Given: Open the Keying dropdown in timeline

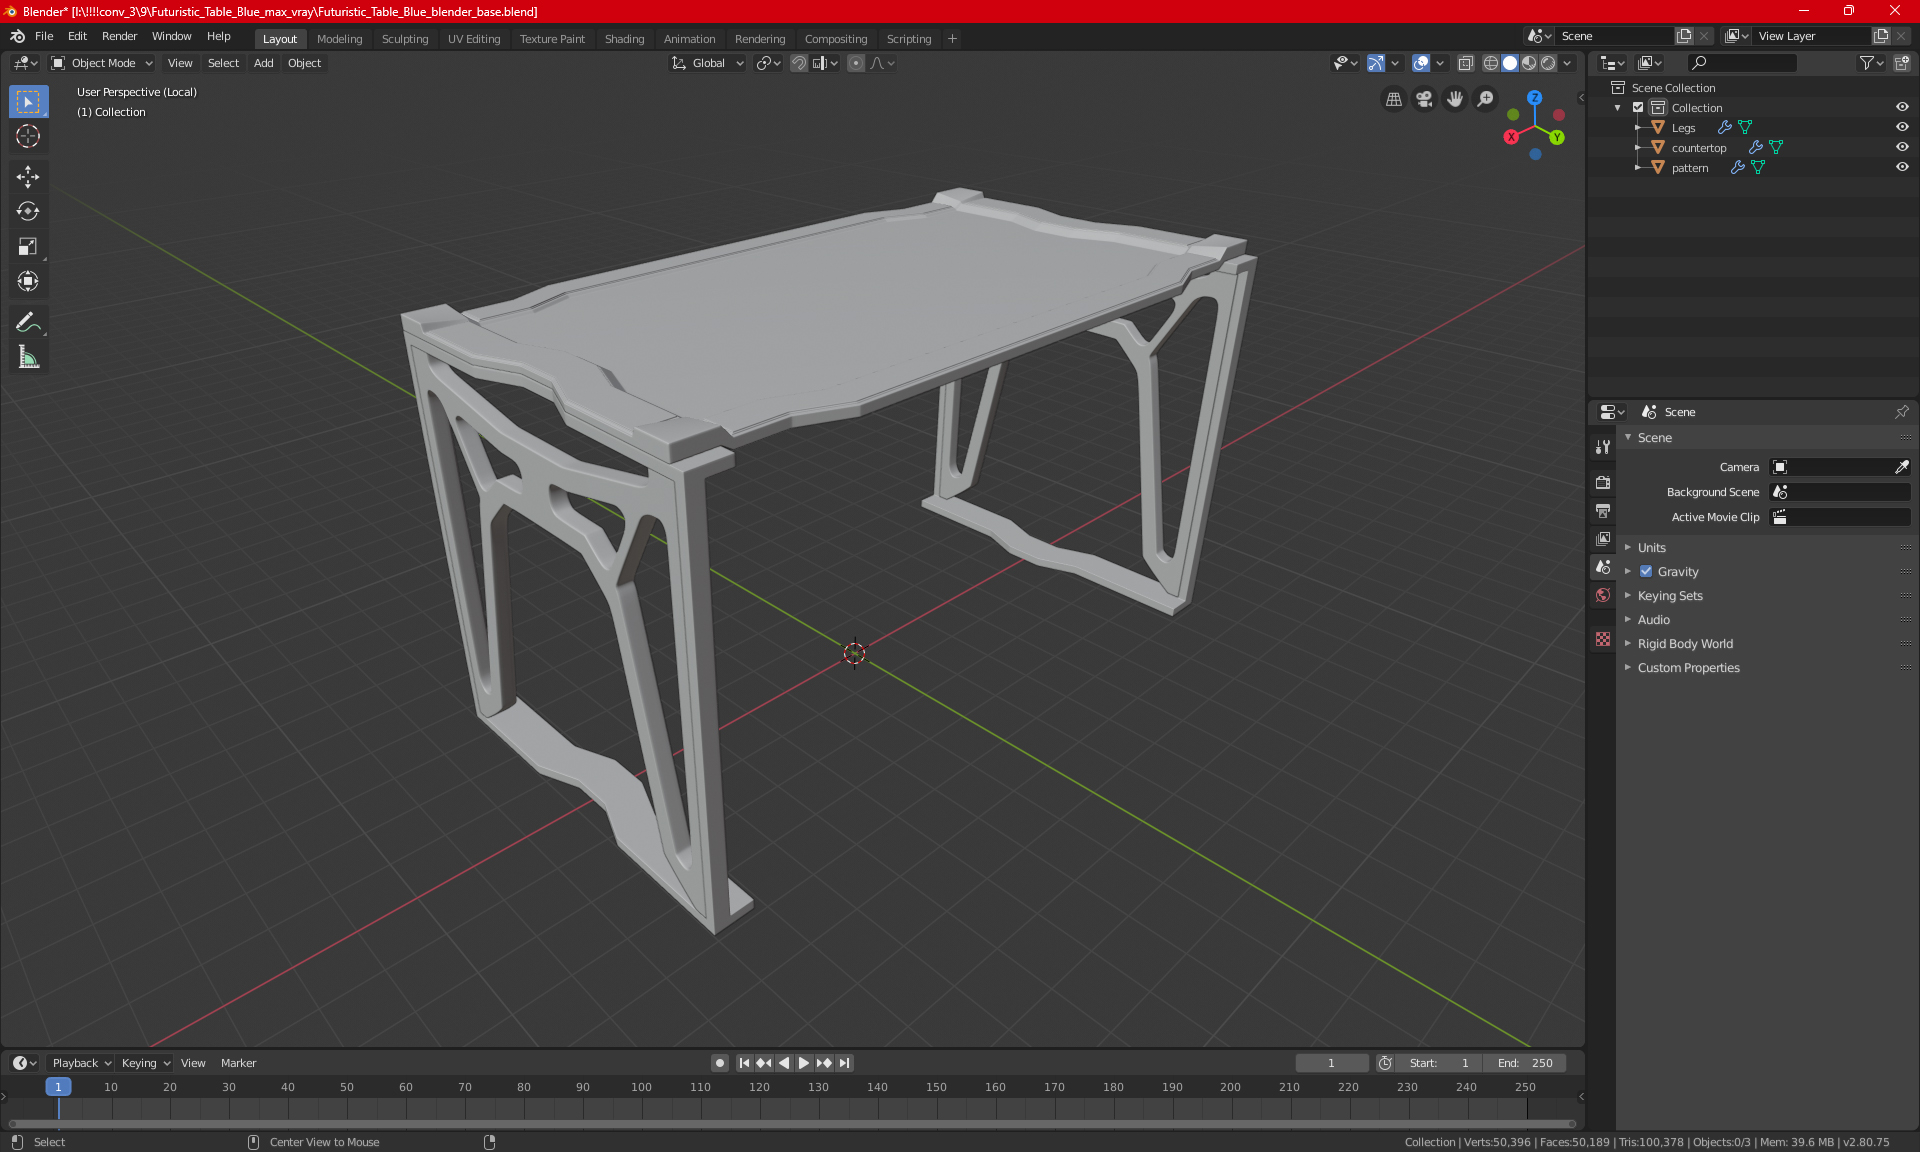Looking at the screenshot, I should 146,1063.
